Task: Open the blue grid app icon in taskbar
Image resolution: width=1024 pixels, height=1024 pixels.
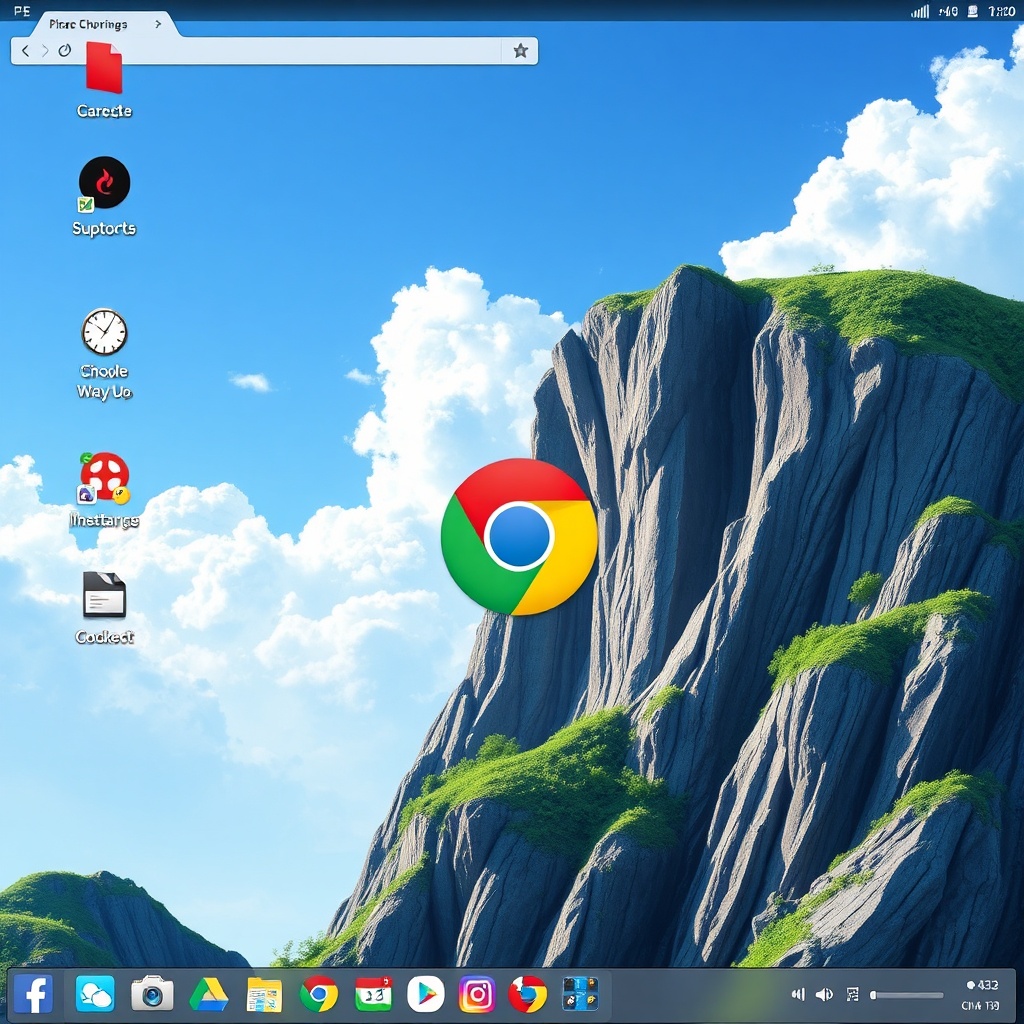Action: (580, 994)
